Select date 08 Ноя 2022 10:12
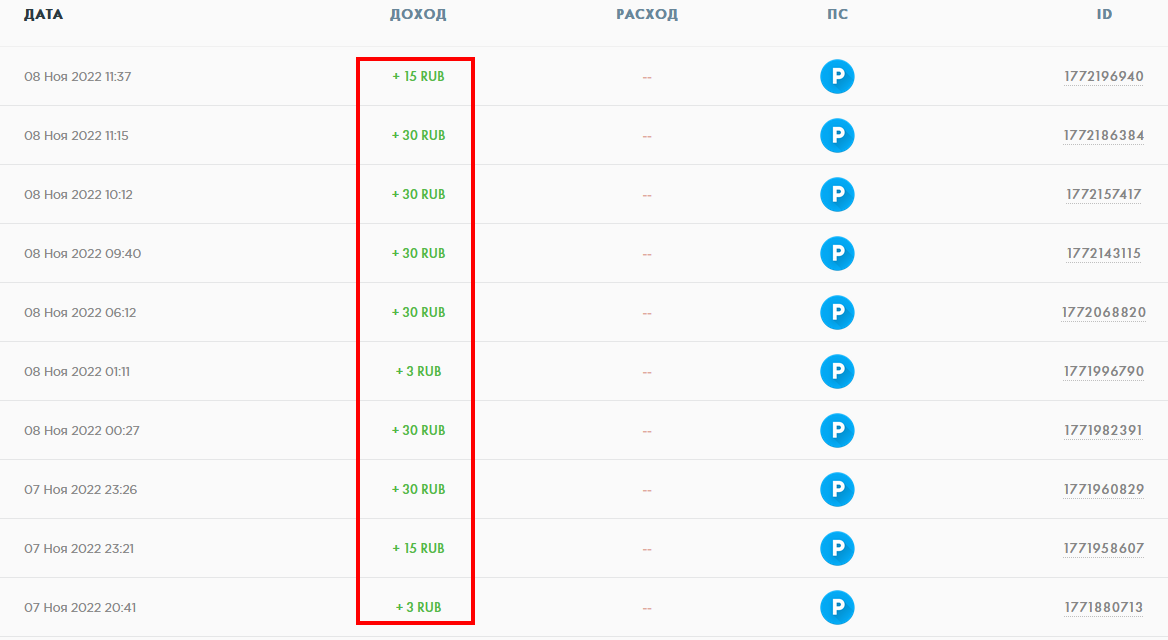The image size is (1168, 640). tap(78, 194)
